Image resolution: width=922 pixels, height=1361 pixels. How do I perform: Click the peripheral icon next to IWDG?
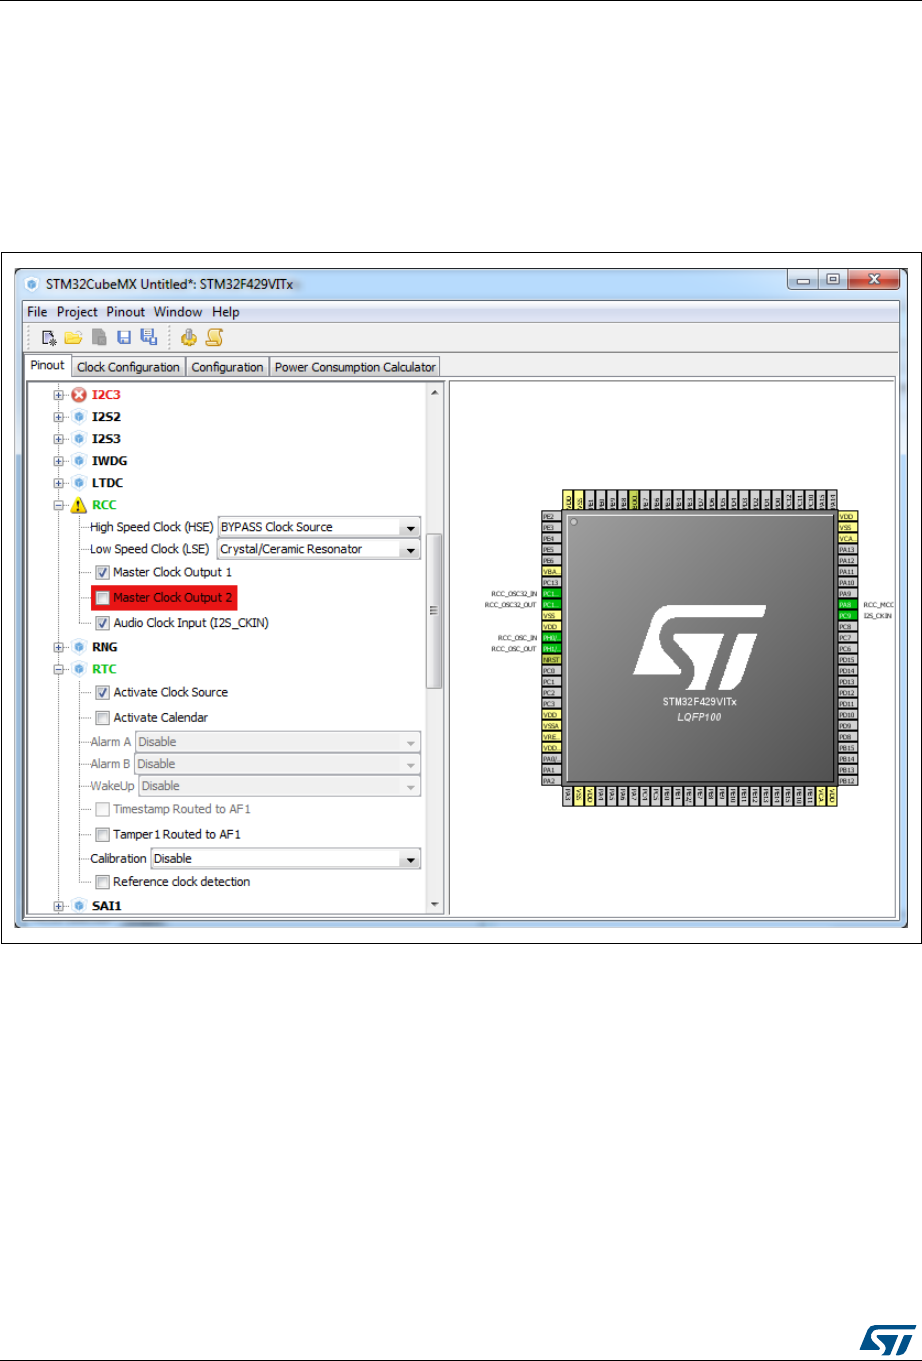(79, 461)
